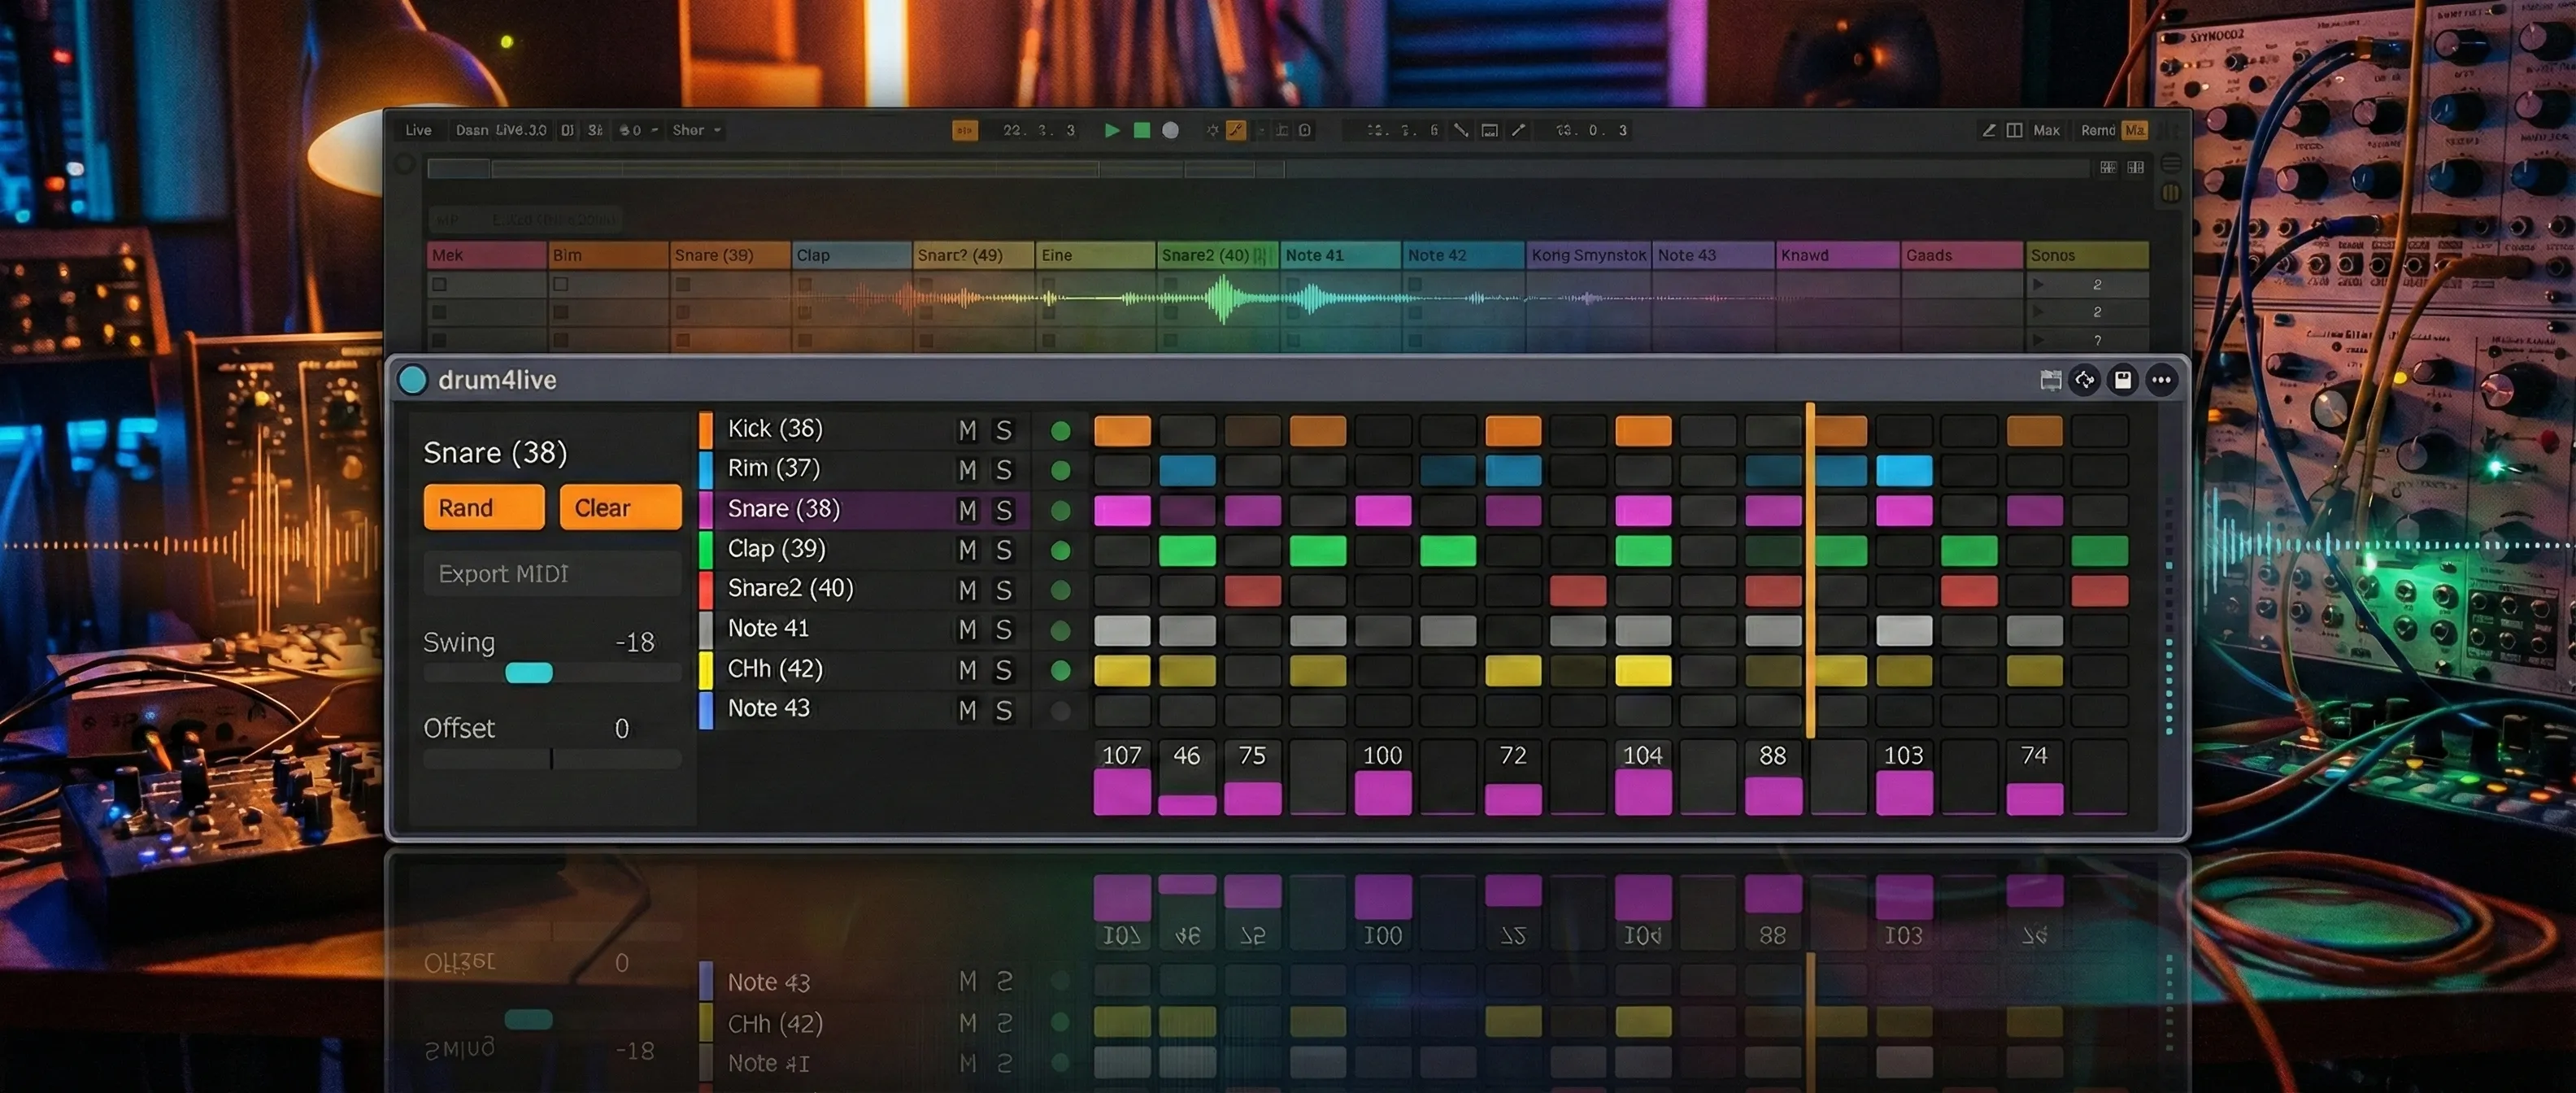This screenshot has height=1093, width=2576.
Task: Click the Rand button
Action: [484, 507]
